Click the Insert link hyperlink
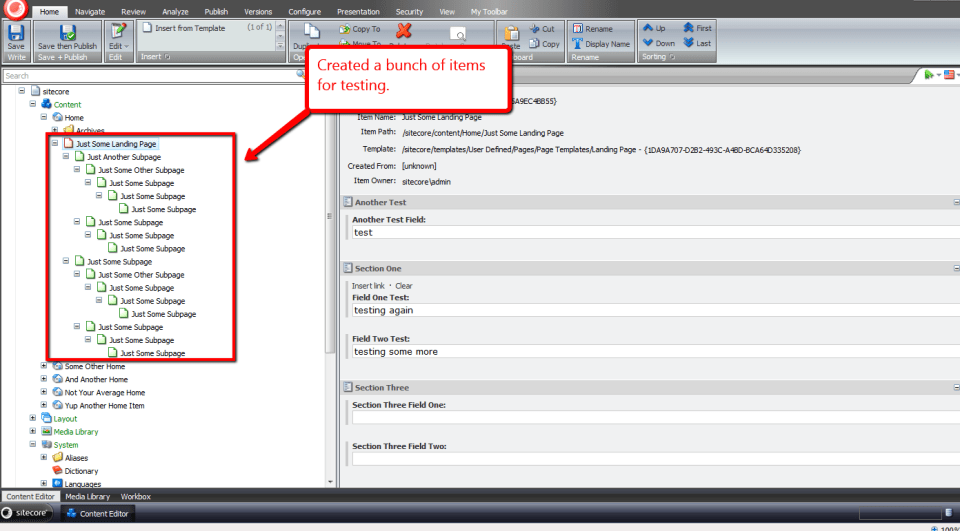 click(368, 286)
